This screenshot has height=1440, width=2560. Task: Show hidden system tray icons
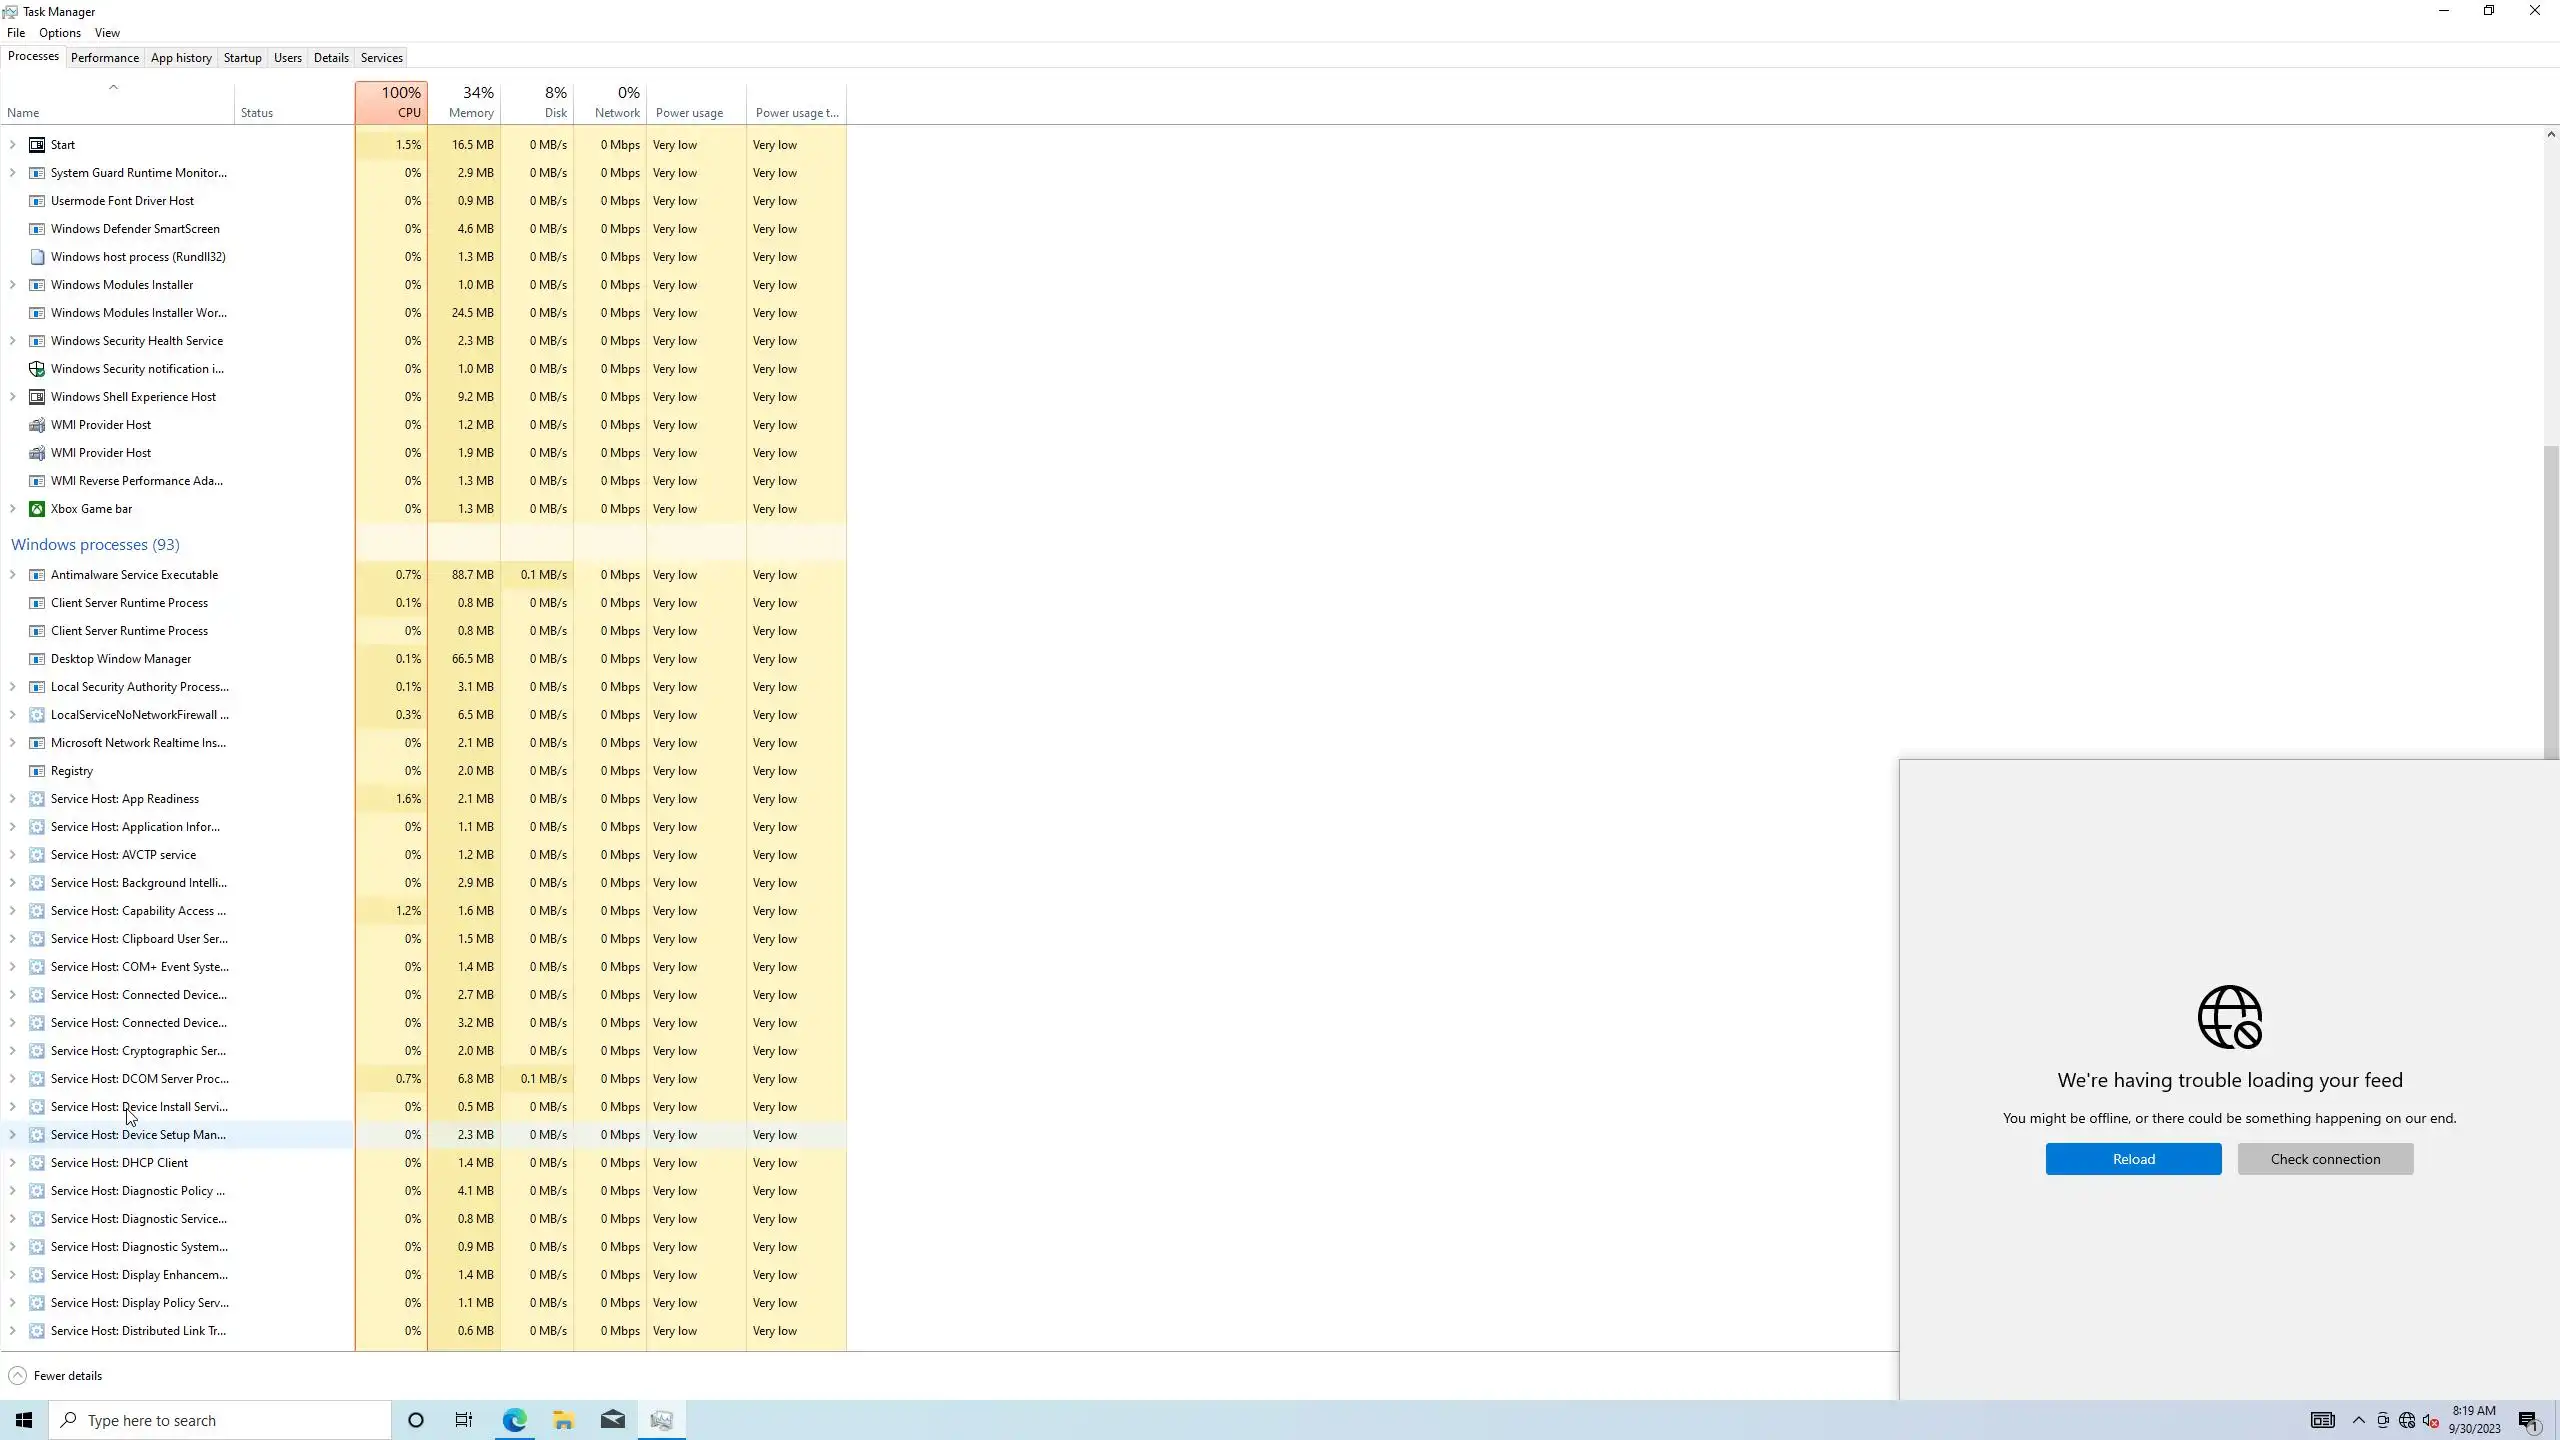pyautogui.click(x=2358, y=1420)
